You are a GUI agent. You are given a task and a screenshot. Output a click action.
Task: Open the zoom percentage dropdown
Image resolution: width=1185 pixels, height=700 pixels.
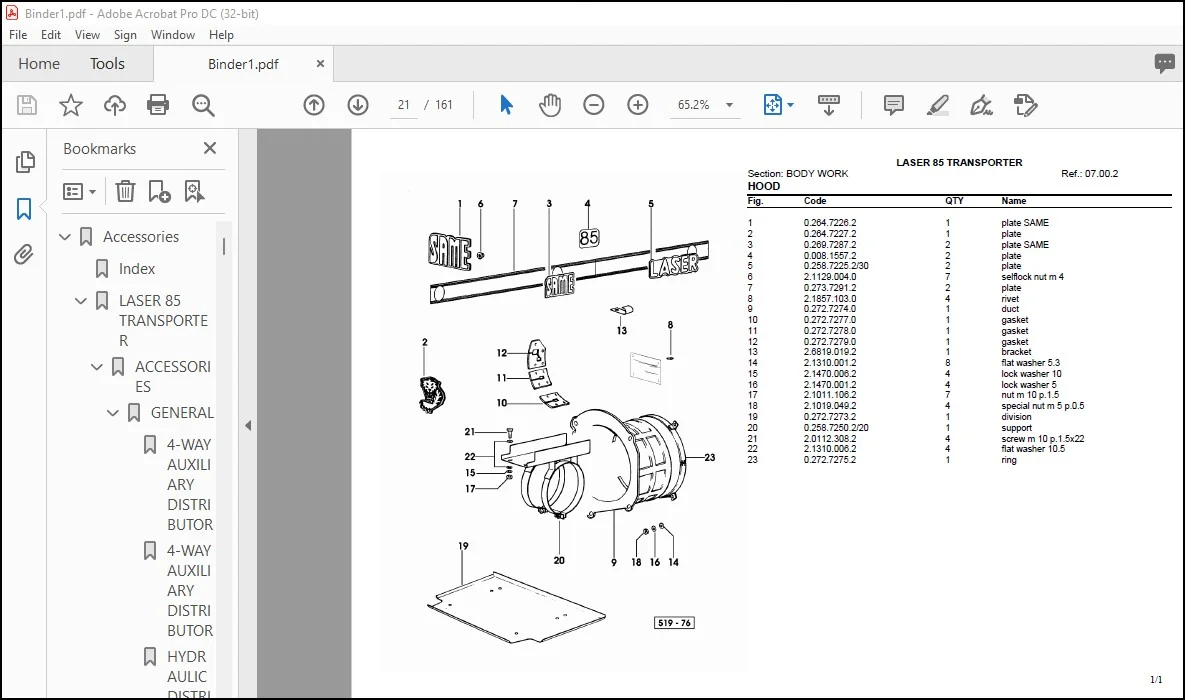pyautogui.click(x=729, y=105)
